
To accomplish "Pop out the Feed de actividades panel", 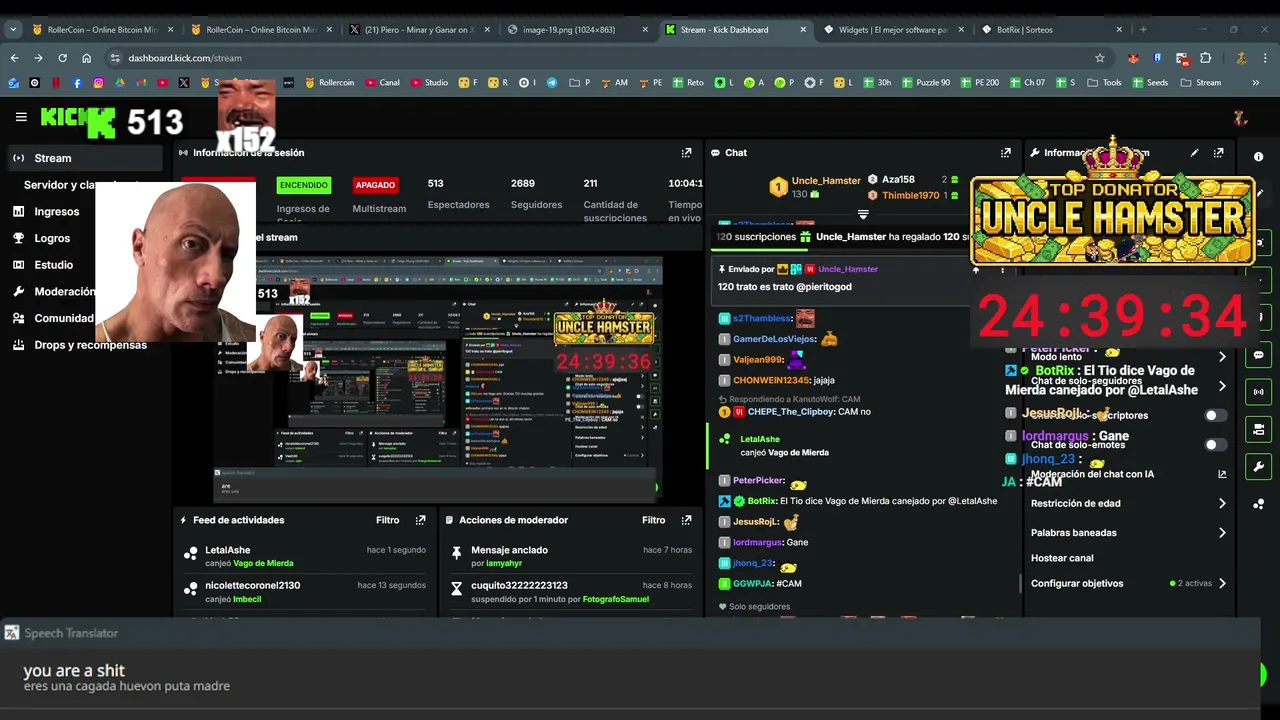I will click(x=420, y=520).
